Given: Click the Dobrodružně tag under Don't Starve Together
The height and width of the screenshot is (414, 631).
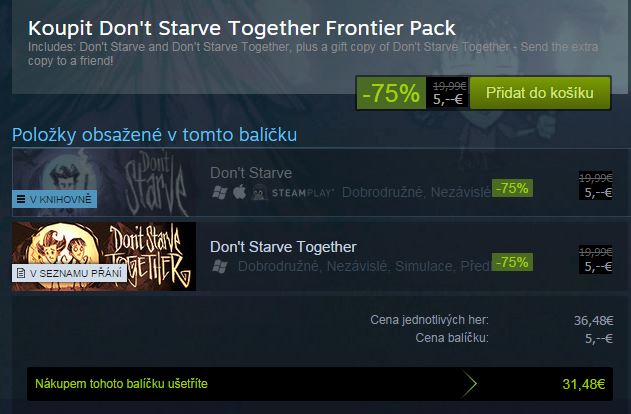Looking at the screenshot, I should 278,266.
